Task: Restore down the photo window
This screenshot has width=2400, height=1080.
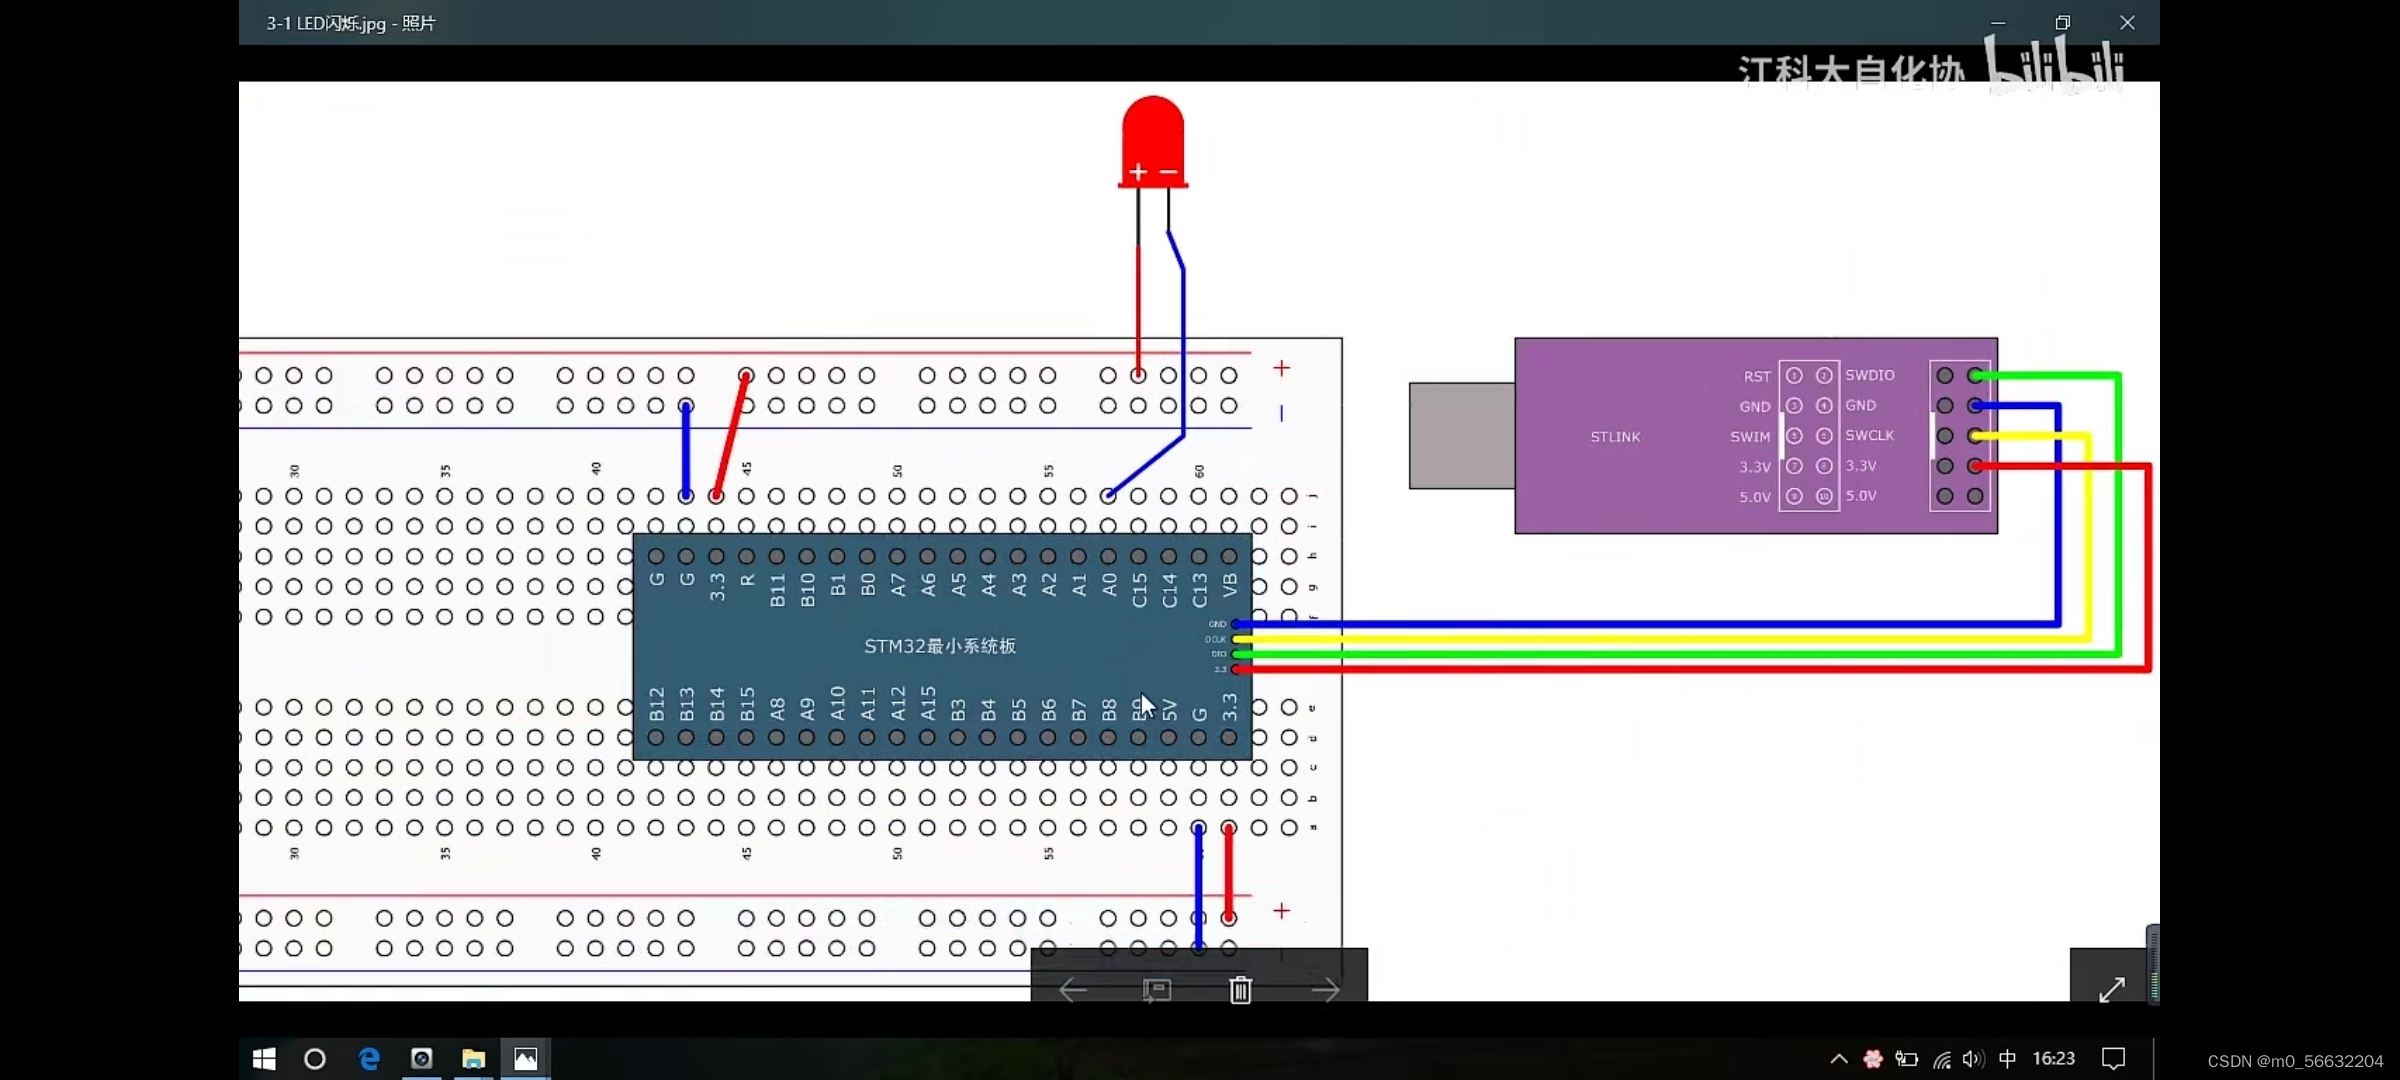Action: pos(2062,23)
